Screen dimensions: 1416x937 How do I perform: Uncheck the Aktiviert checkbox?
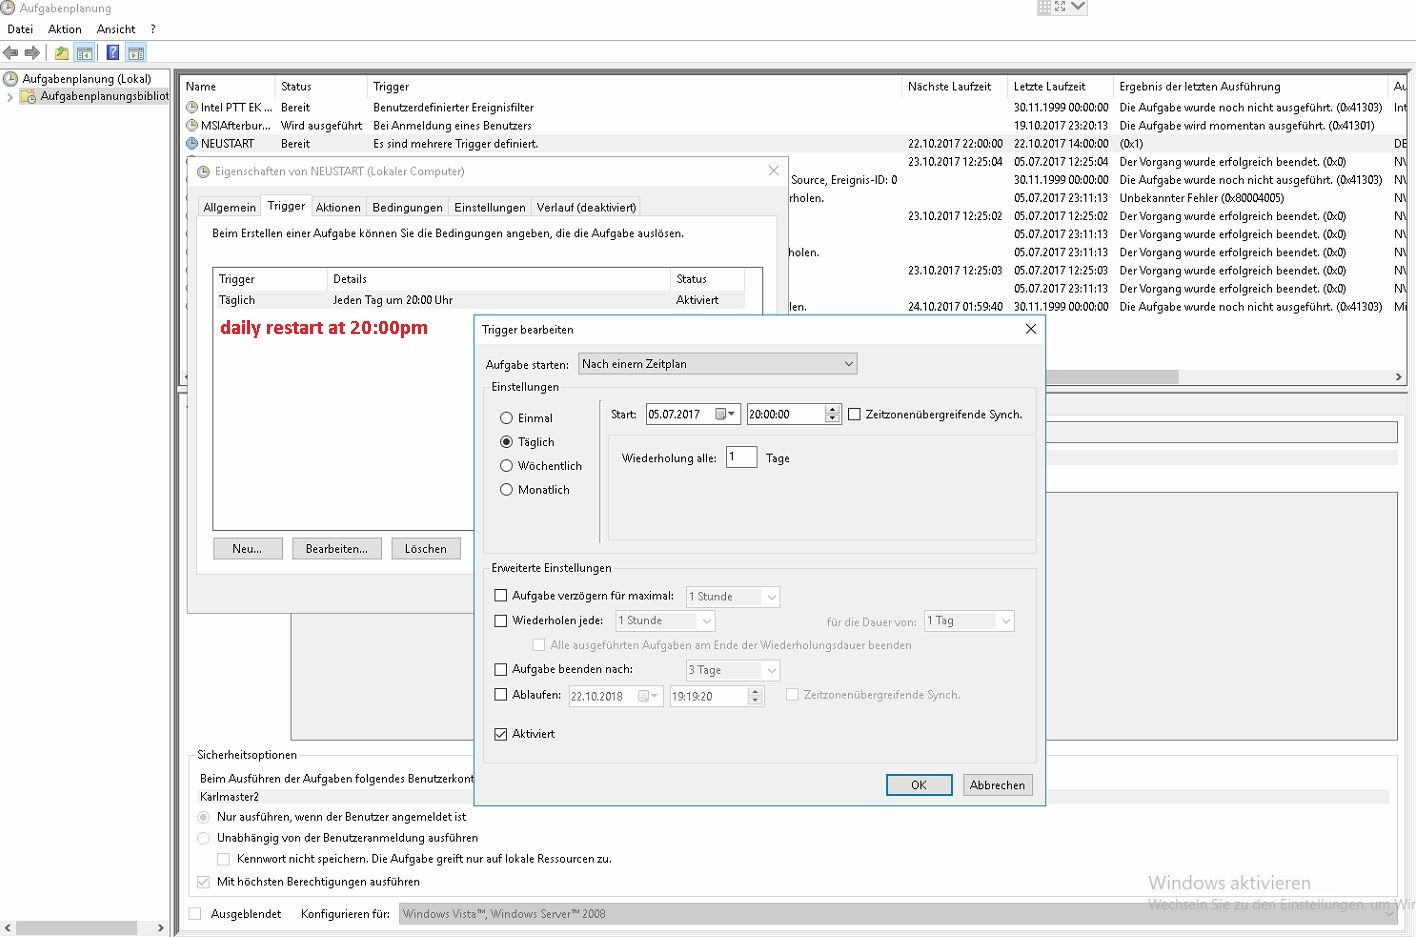501,734
